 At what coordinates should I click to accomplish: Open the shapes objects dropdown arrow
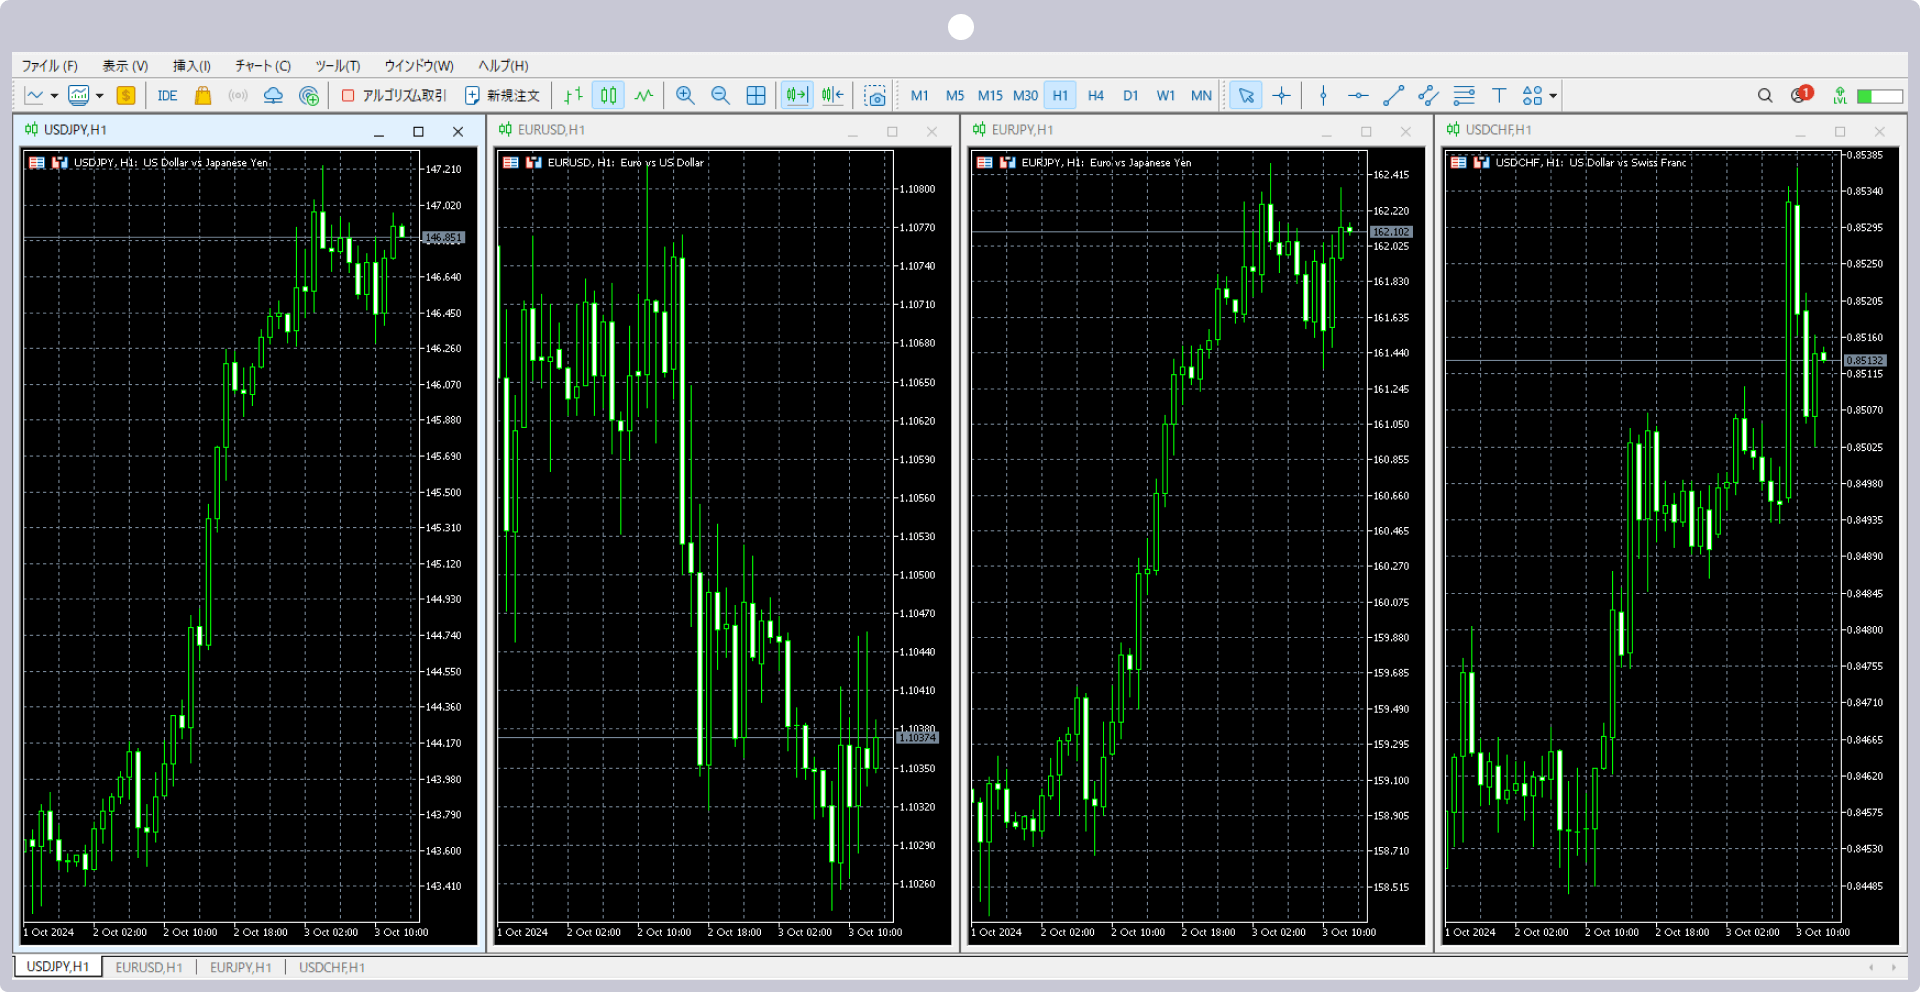tap(1553, 96)
